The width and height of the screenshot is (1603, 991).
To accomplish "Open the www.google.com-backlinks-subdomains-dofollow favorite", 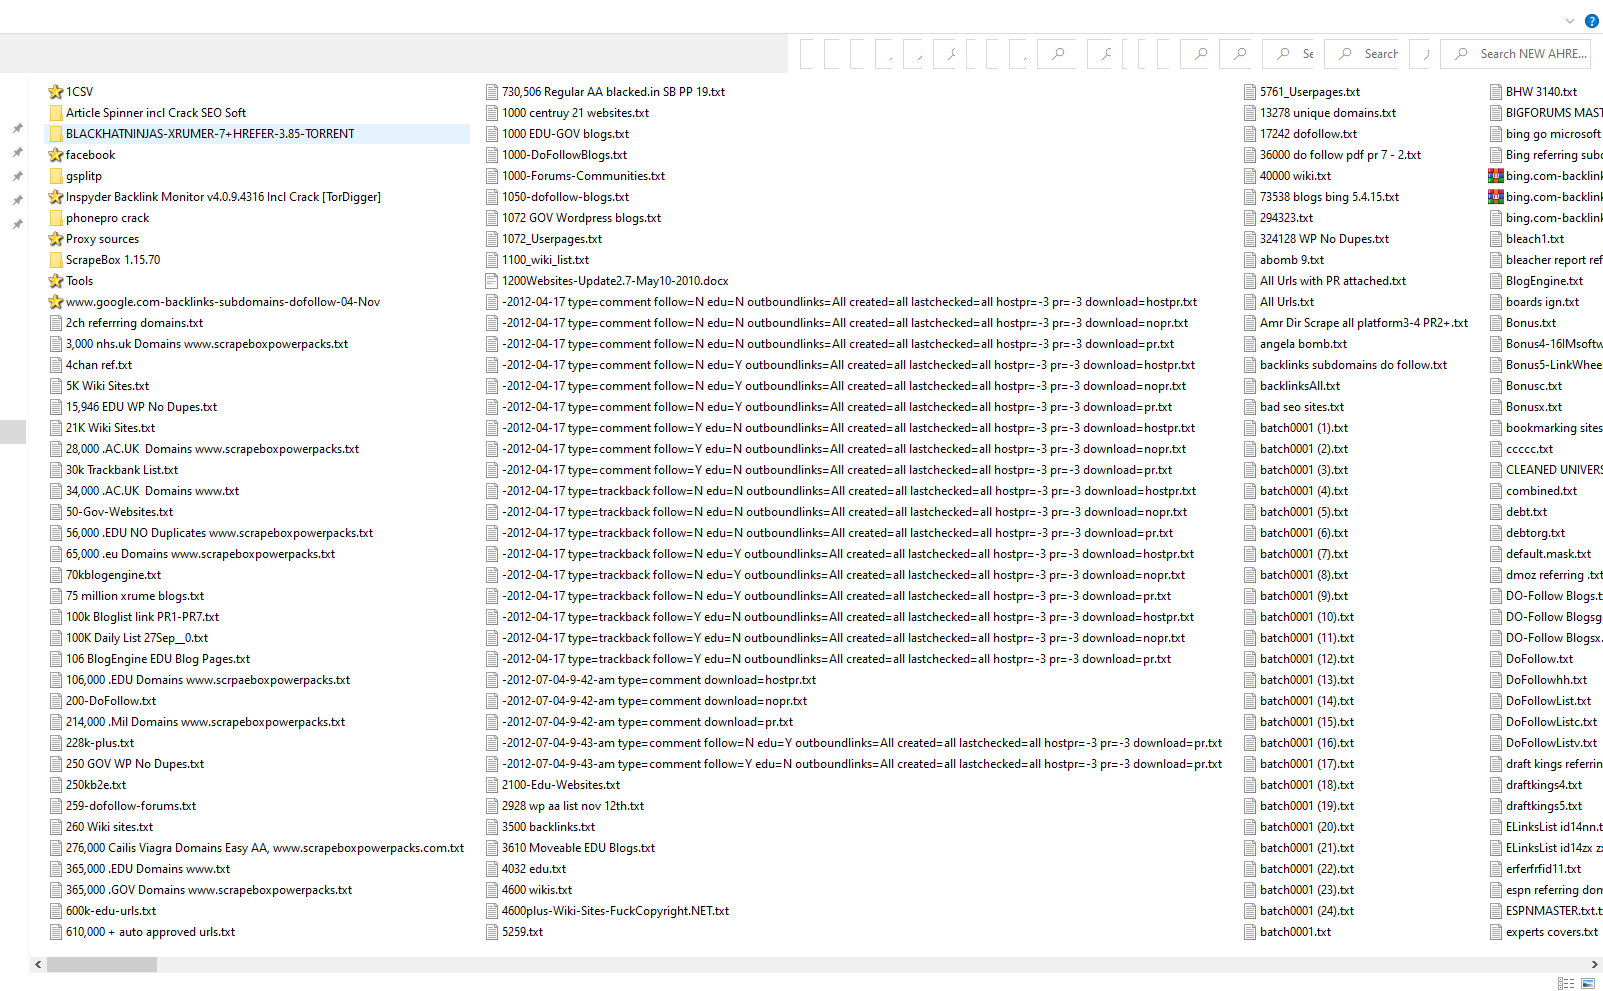I will click(222, 301).
